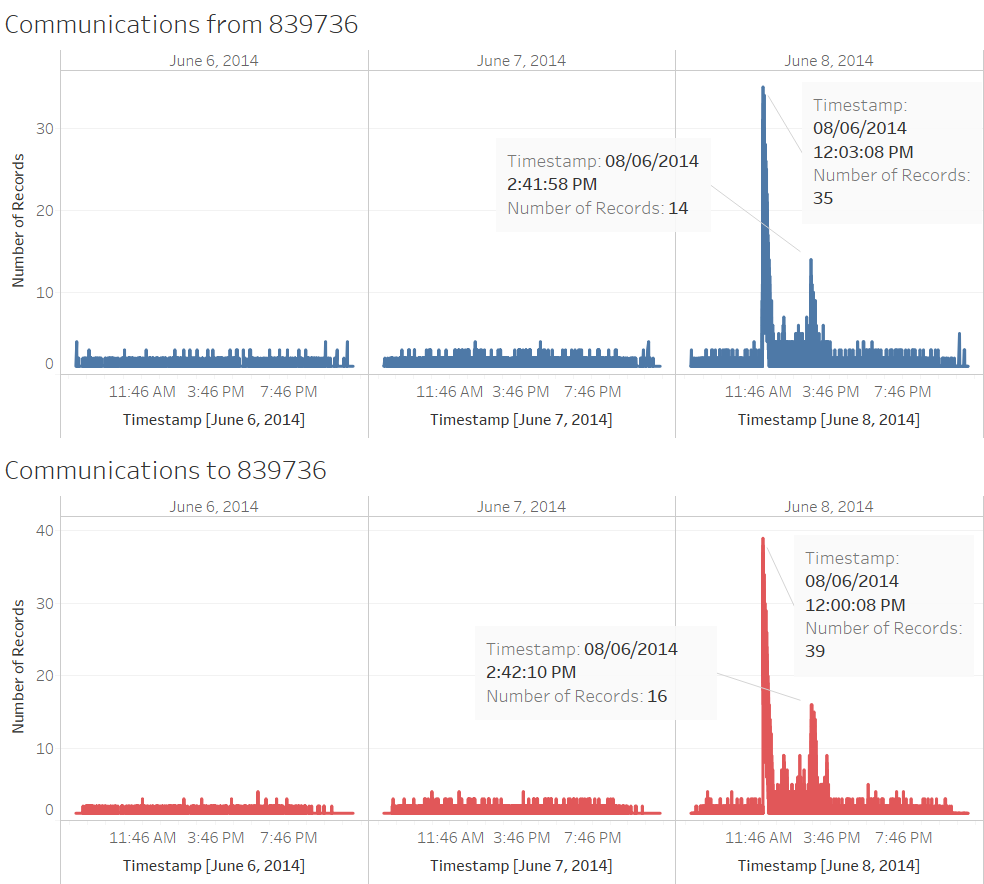Screen dimensions: 984x884
Task: Click the red 39-record peak on June 8
Action: click(763, 540)
